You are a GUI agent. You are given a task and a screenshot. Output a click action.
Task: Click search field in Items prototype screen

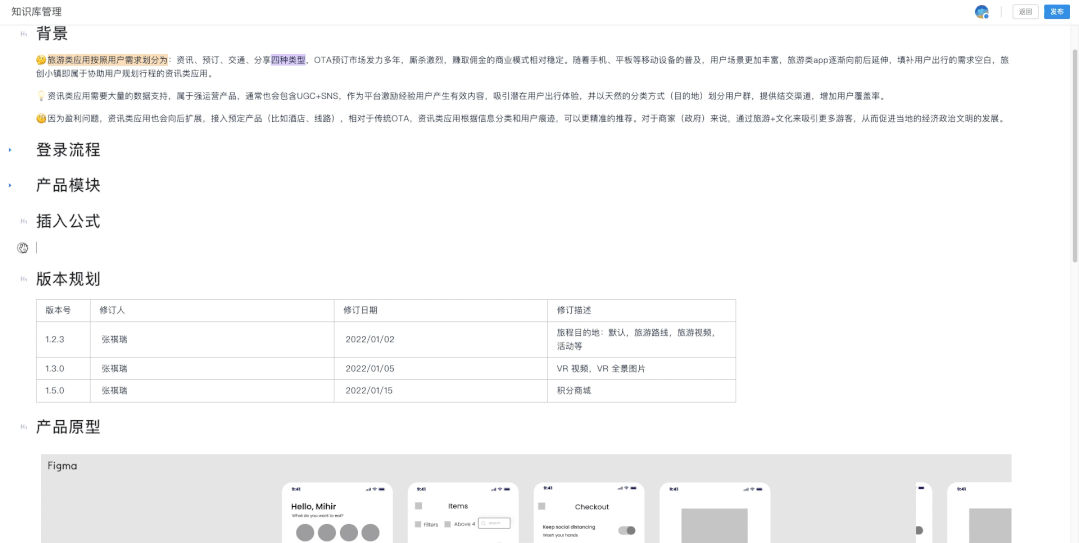click(x=494, y=523)
